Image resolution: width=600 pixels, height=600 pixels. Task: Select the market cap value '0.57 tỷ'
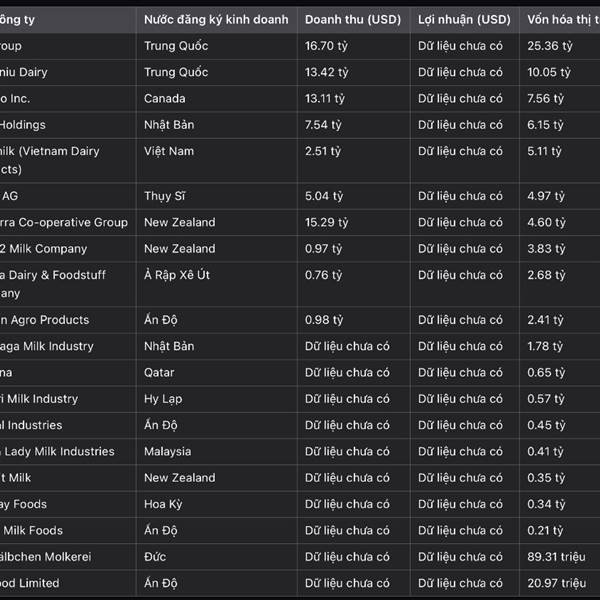[546, 399]
